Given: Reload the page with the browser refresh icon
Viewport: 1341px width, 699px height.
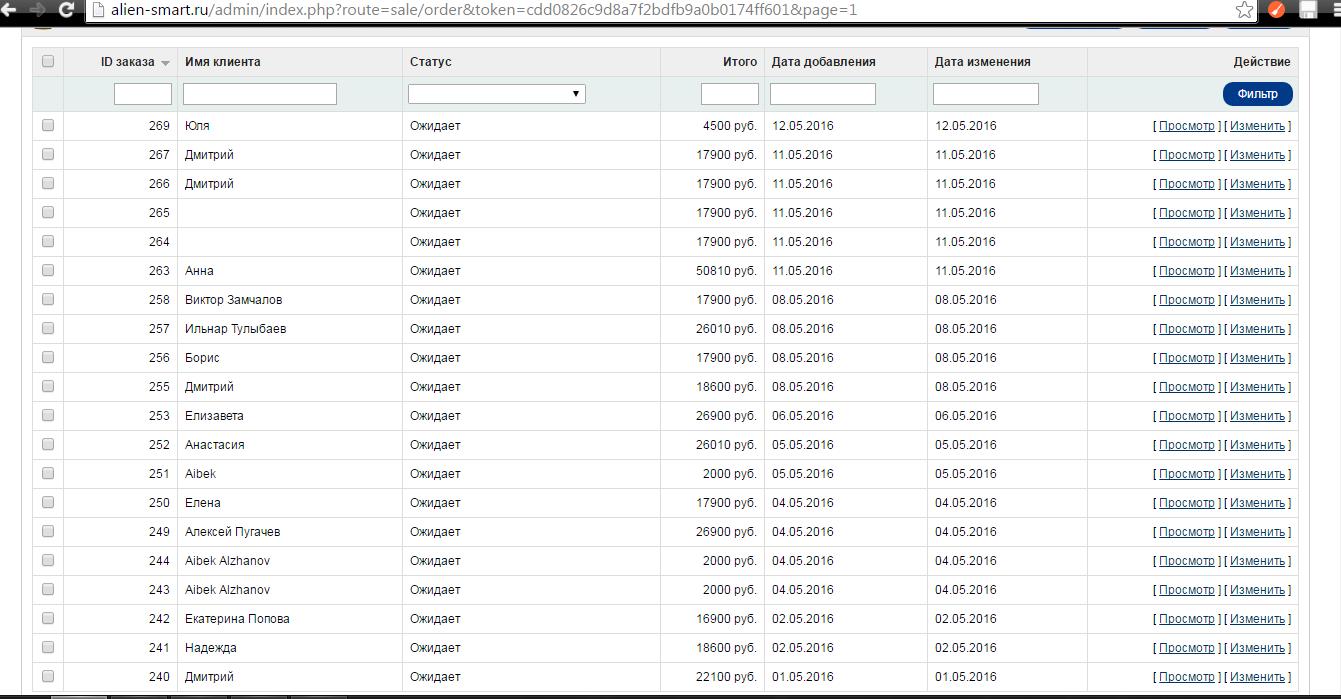Looking at the screenshot, I should [x=66, y=10].
